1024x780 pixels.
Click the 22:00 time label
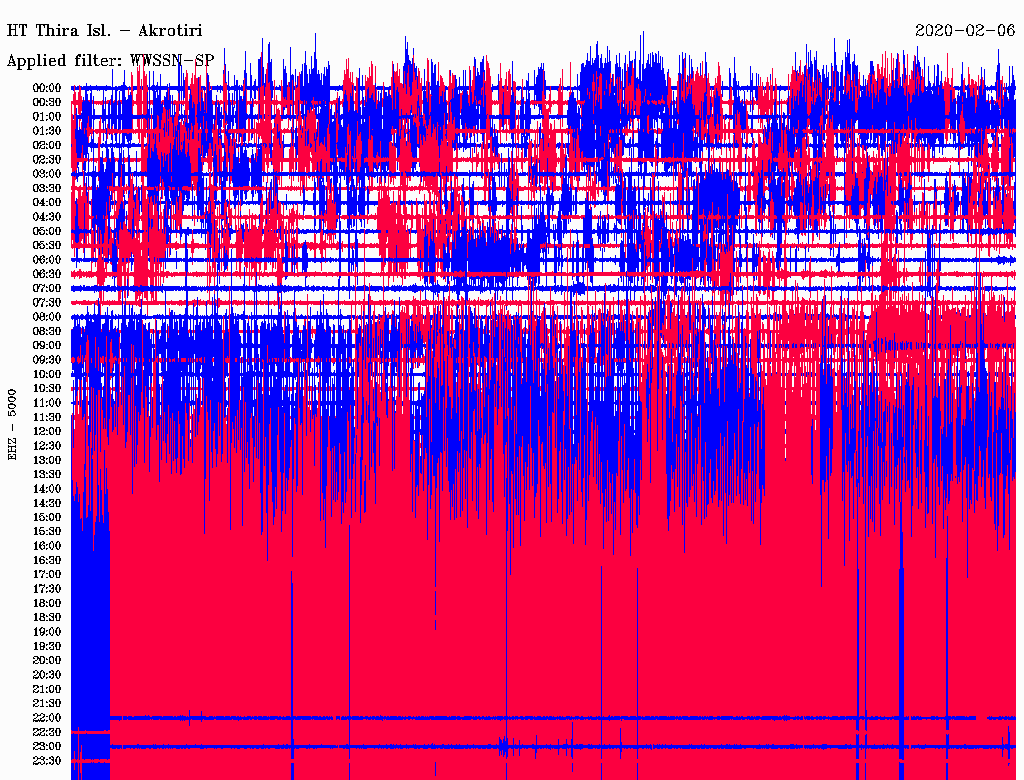tap(47, 717)
